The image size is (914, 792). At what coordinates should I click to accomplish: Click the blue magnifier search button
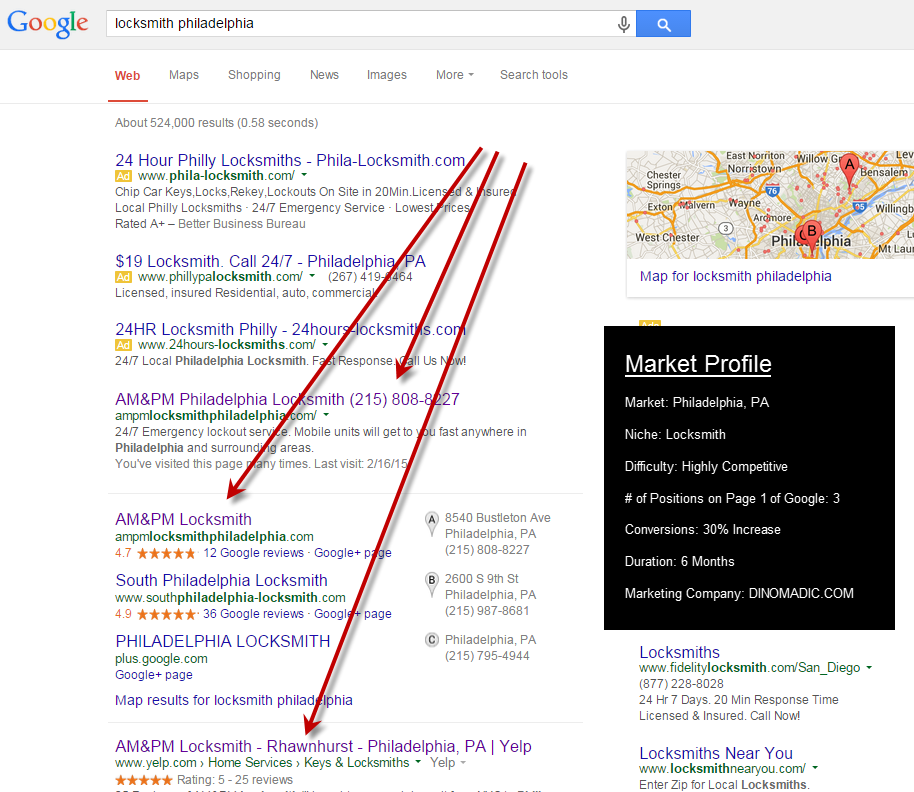[663, 24]
